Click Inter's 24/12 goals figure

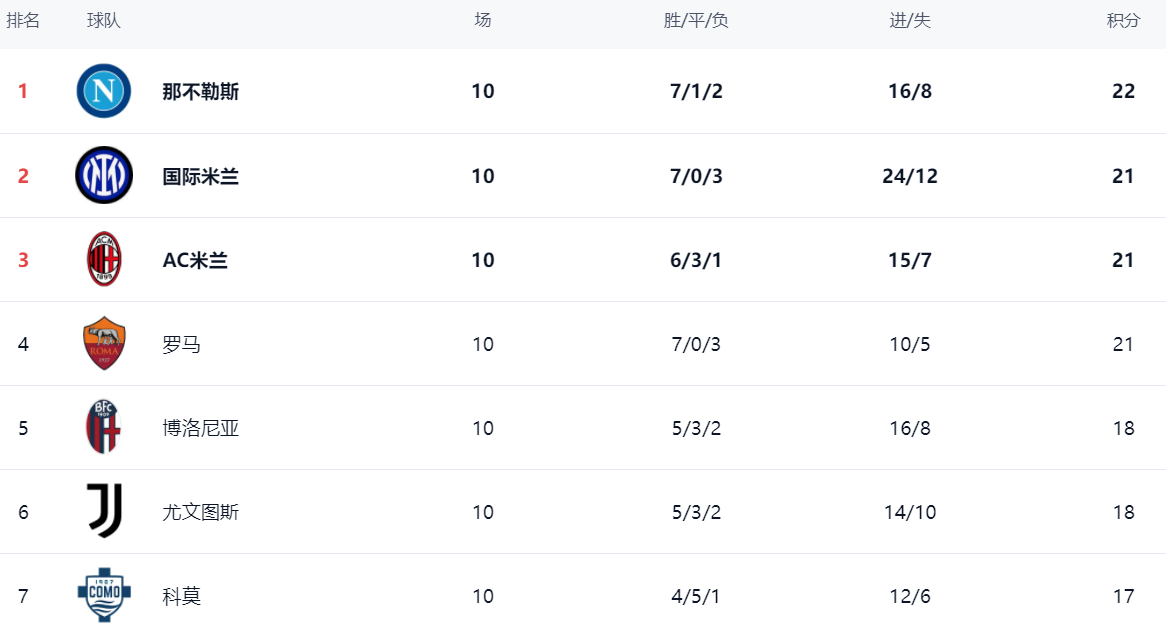click(910, 176)
